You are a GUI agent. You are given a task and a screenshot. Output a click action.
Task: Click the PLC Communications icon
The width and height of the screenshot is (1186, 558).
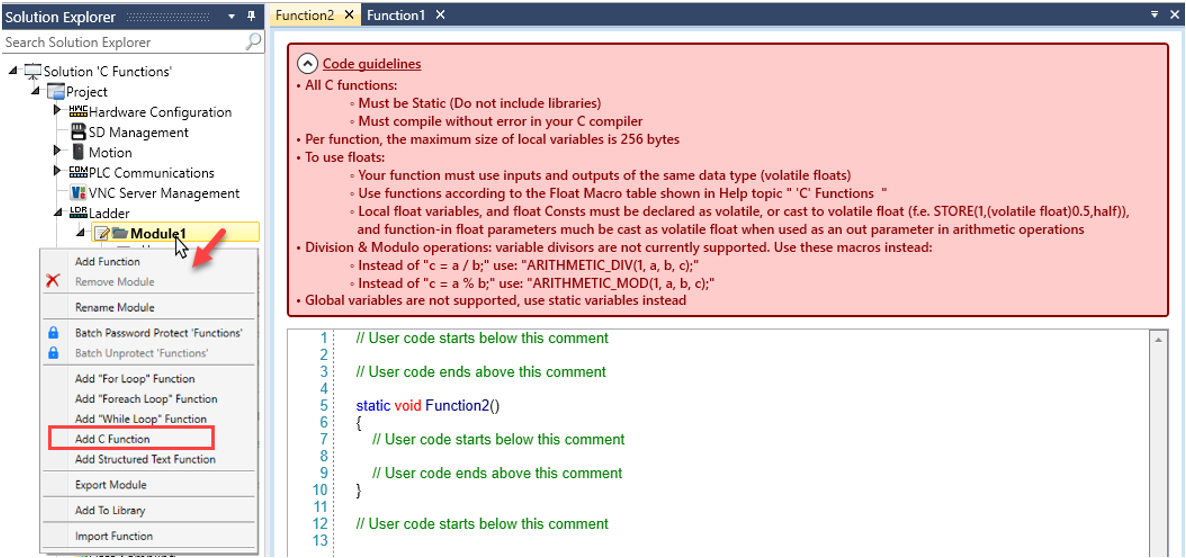[x=78, y=172]
